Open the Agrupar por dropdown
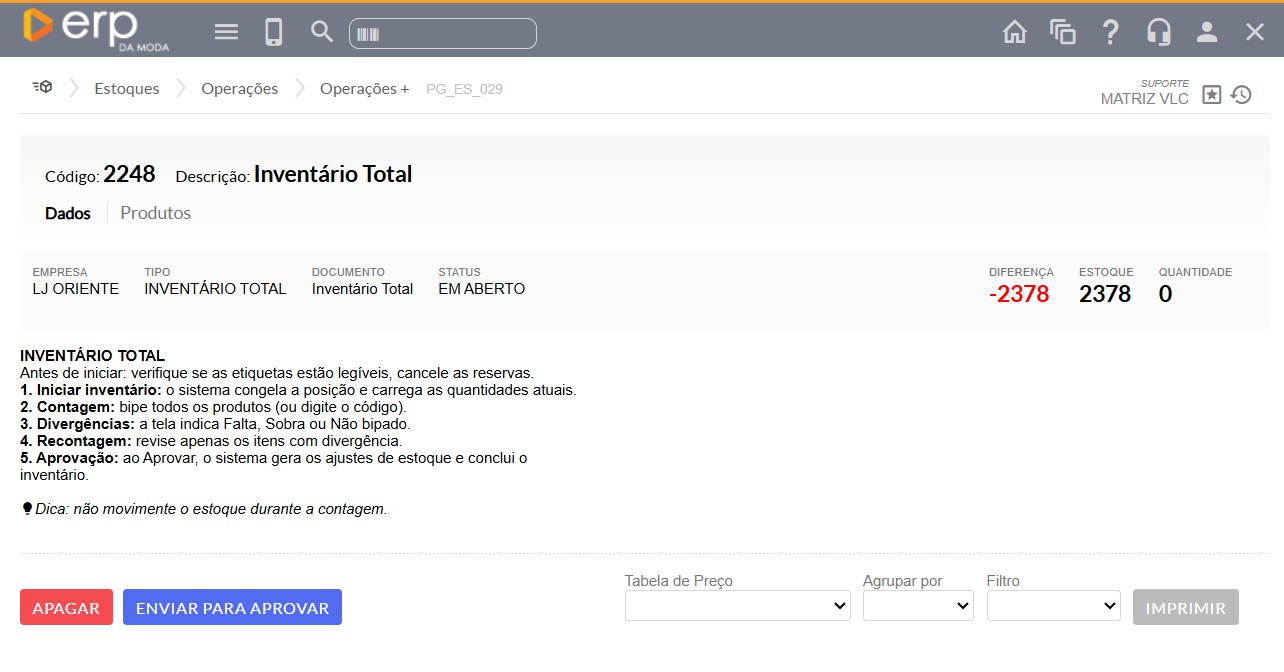The height and width of the screenshot is (672, 1284). coord(918,606)
